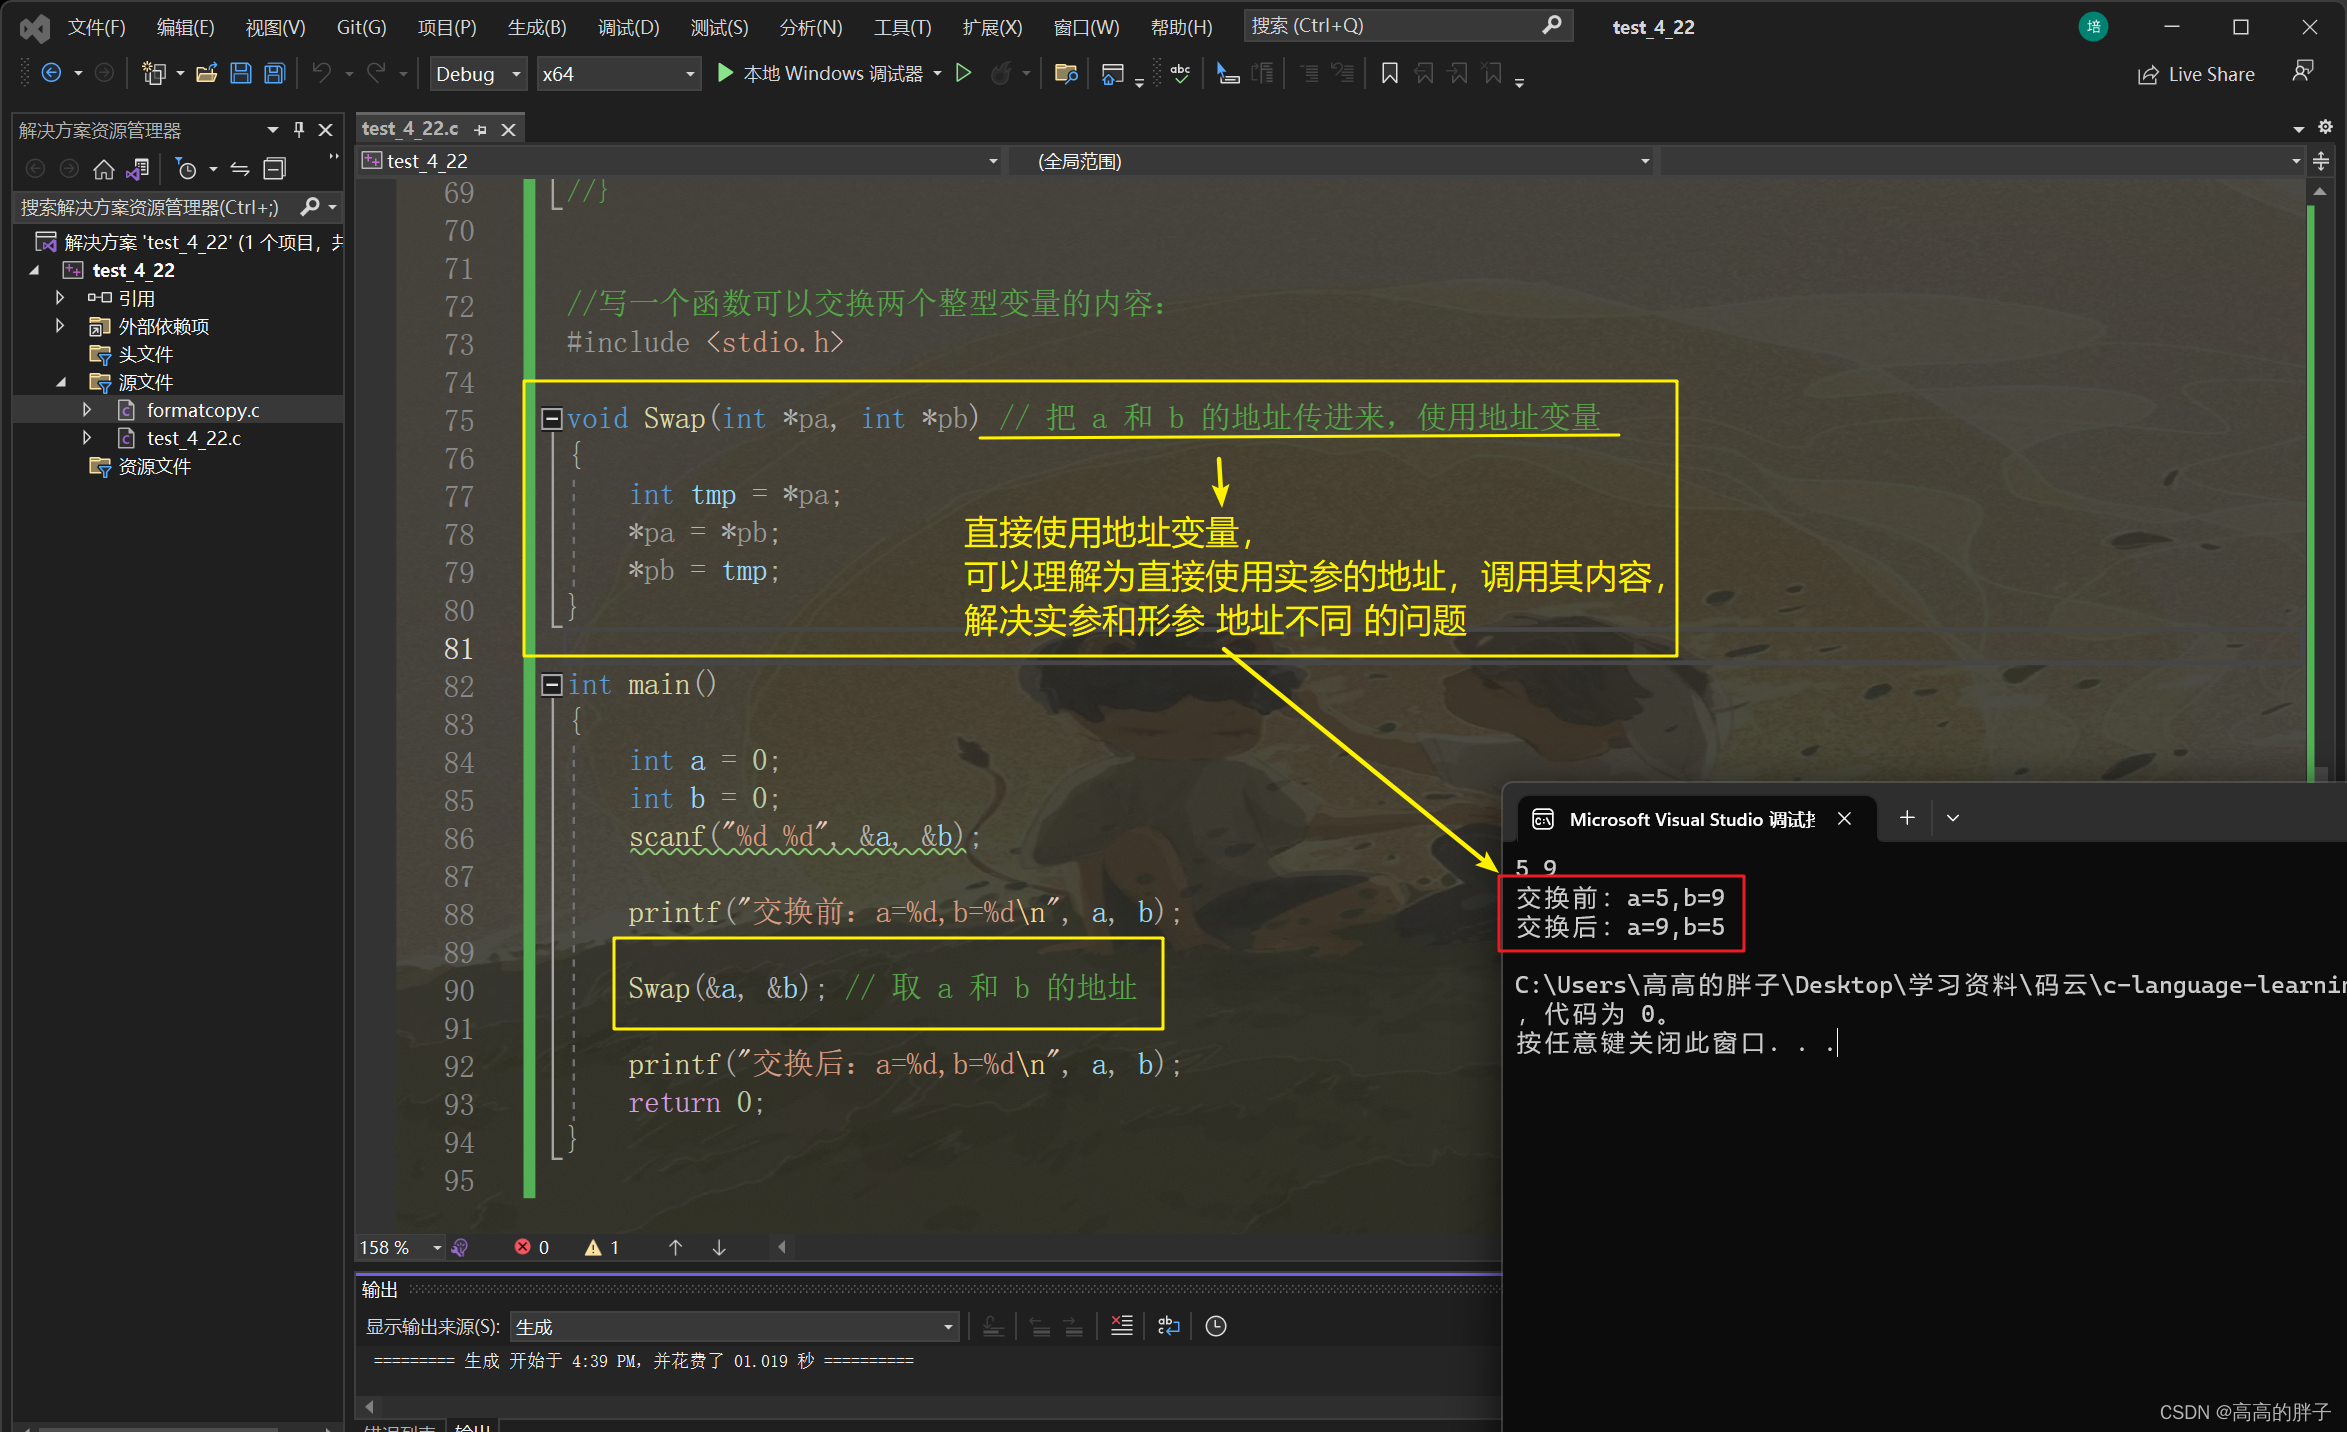Click the Save All toolbar icon
Screen dimensions: 2347x1432
pos(274,73)
